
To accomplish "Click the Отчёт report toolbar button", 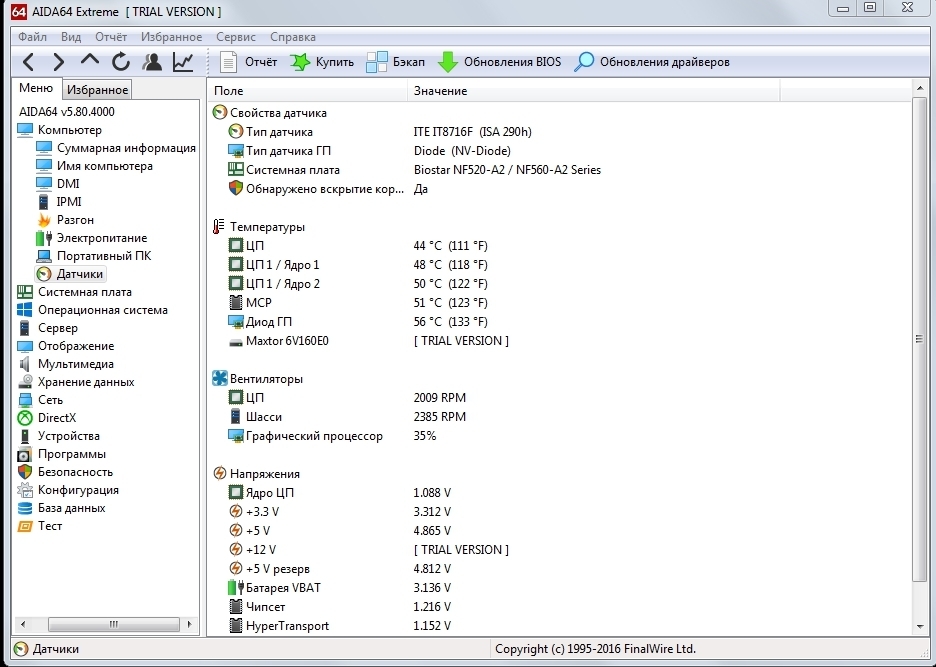I will (250, 62).
